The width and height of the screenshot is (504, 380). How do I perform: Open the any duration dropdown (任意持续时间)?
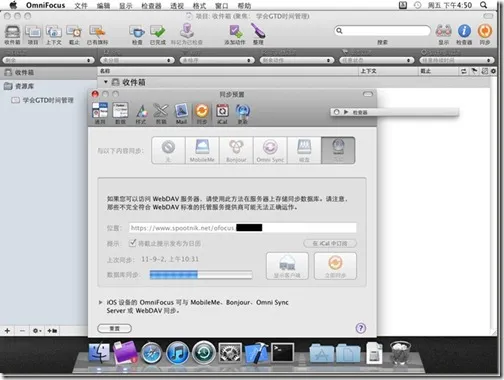click(x=457, y=60)
